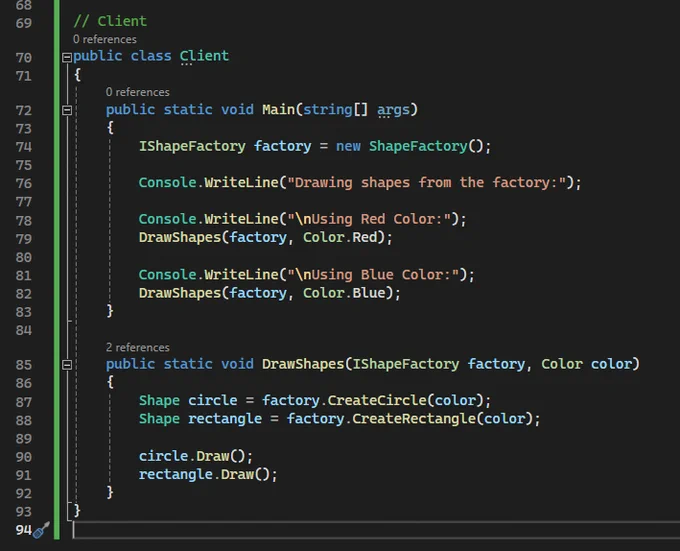Open quick actions screwdriver icon at line 94
The image size is (680, 551).
coord(42,530)
